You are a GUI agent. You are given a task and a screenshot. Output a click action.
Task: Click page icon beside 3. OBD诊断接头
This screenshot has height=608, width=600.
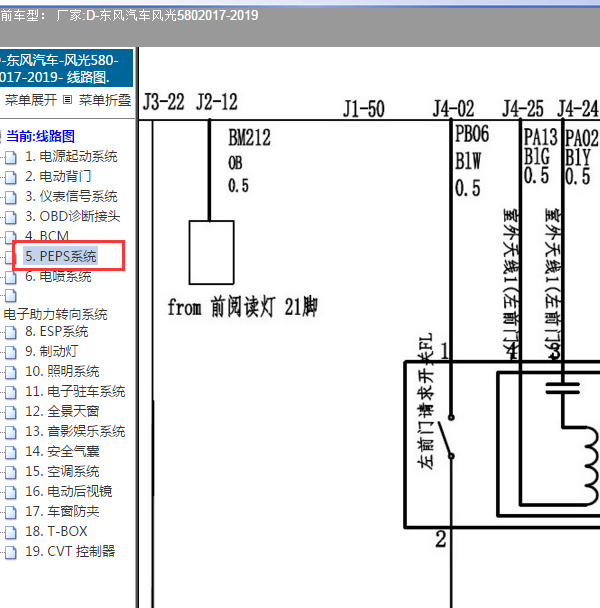[10, 217]
